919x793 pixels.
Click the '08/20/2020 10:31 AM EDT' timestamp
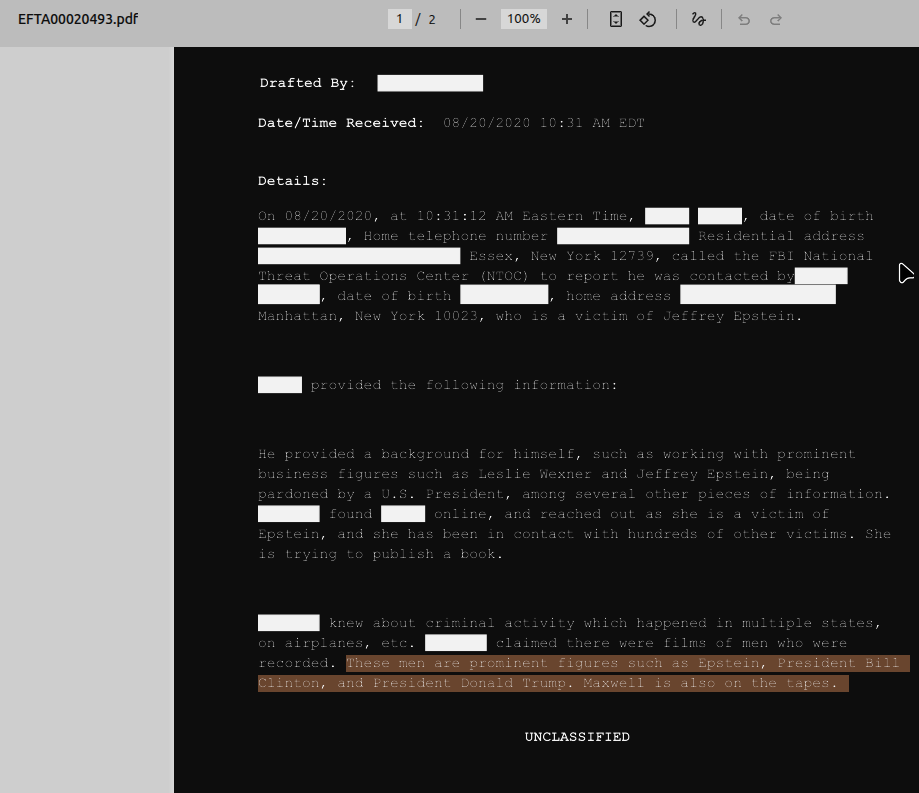tap(544, 123)
